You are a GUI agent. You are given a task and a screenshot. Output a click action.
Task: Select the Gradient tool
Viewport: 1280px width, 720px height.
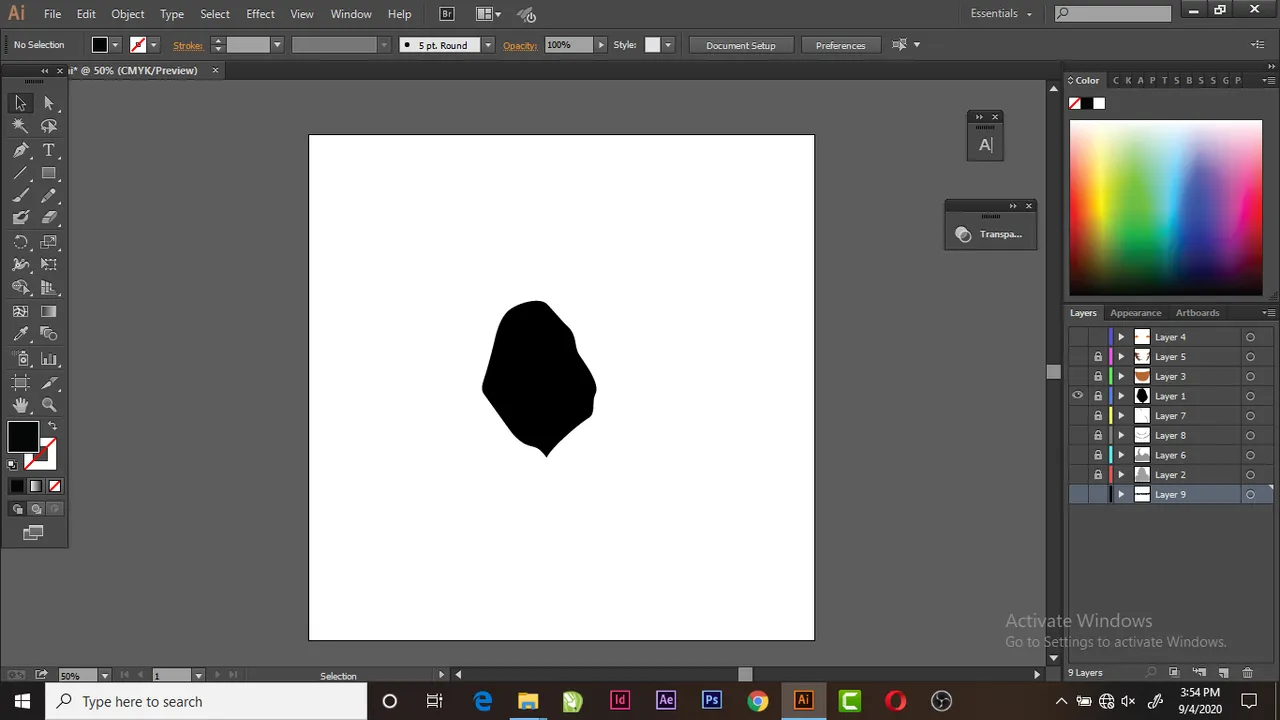tap(49, 311)
